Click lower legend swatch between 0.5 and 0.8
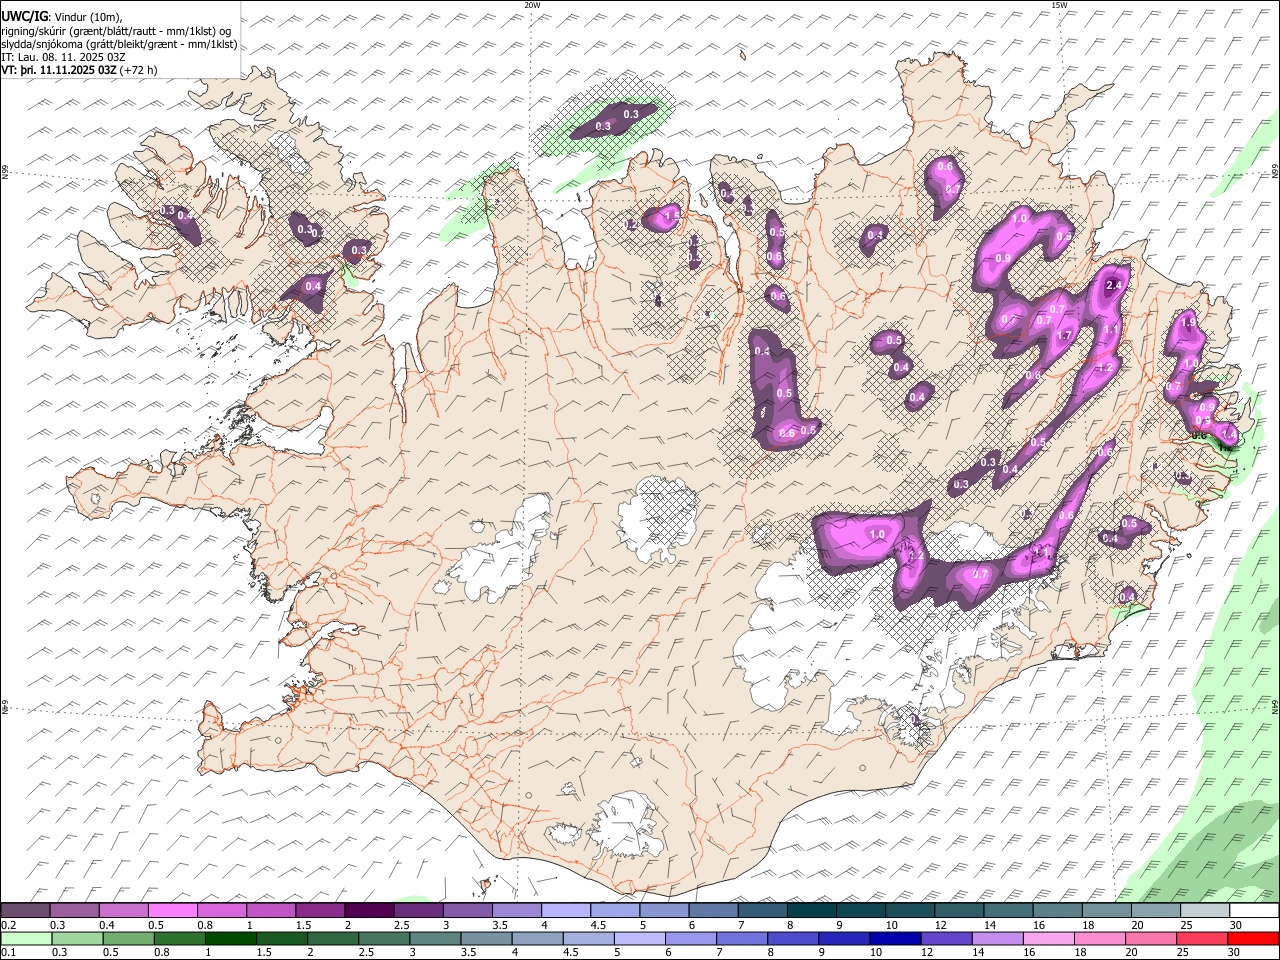Image resolution: width=1280 pixels, height=960 pixels. click(x=128, y=939)
